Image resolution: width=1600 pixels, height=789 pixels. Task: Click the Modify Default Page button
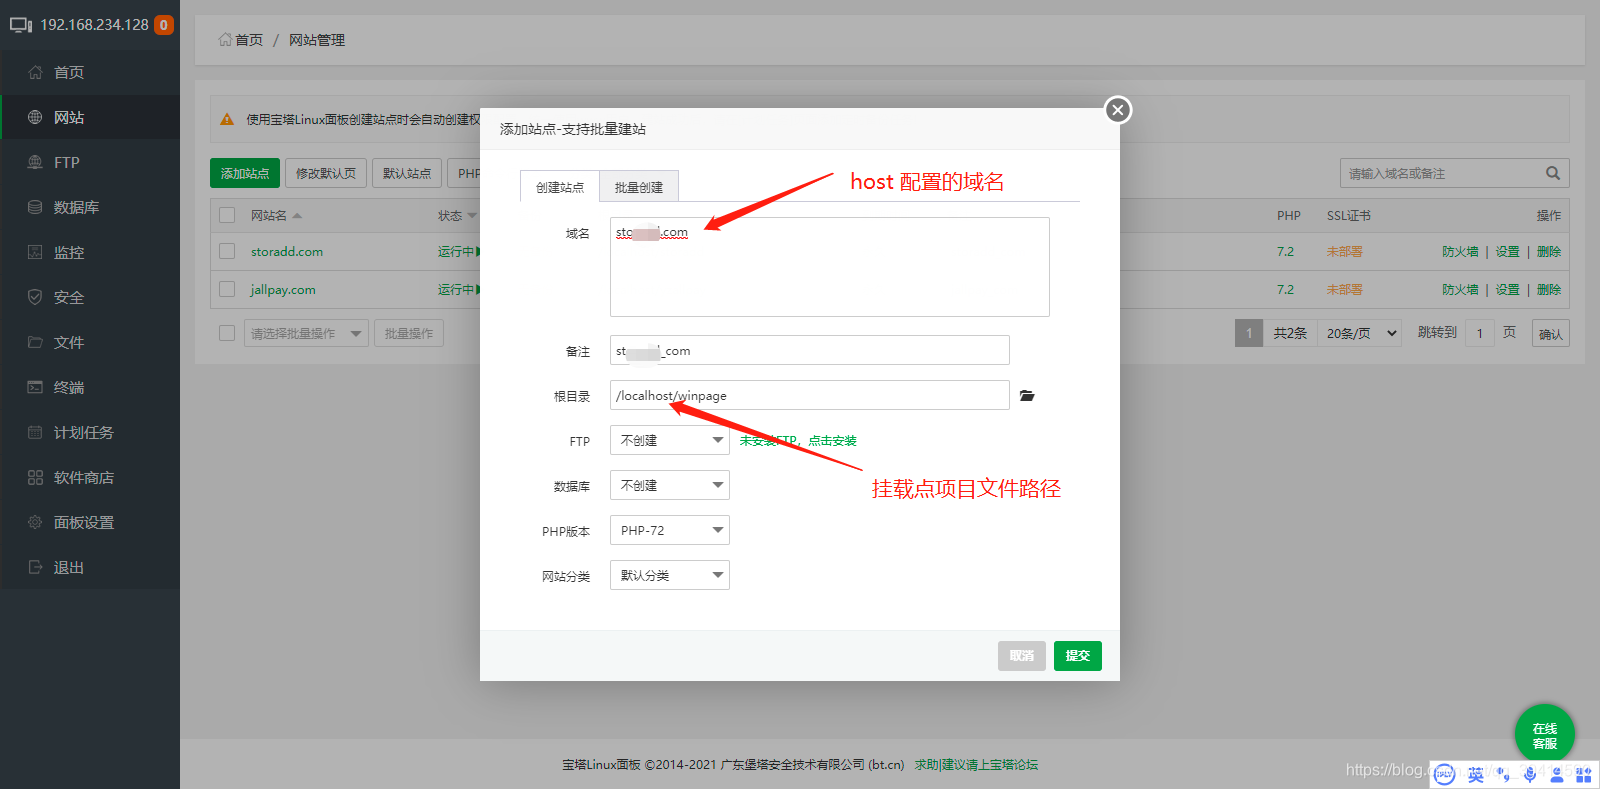click(326, 173)
